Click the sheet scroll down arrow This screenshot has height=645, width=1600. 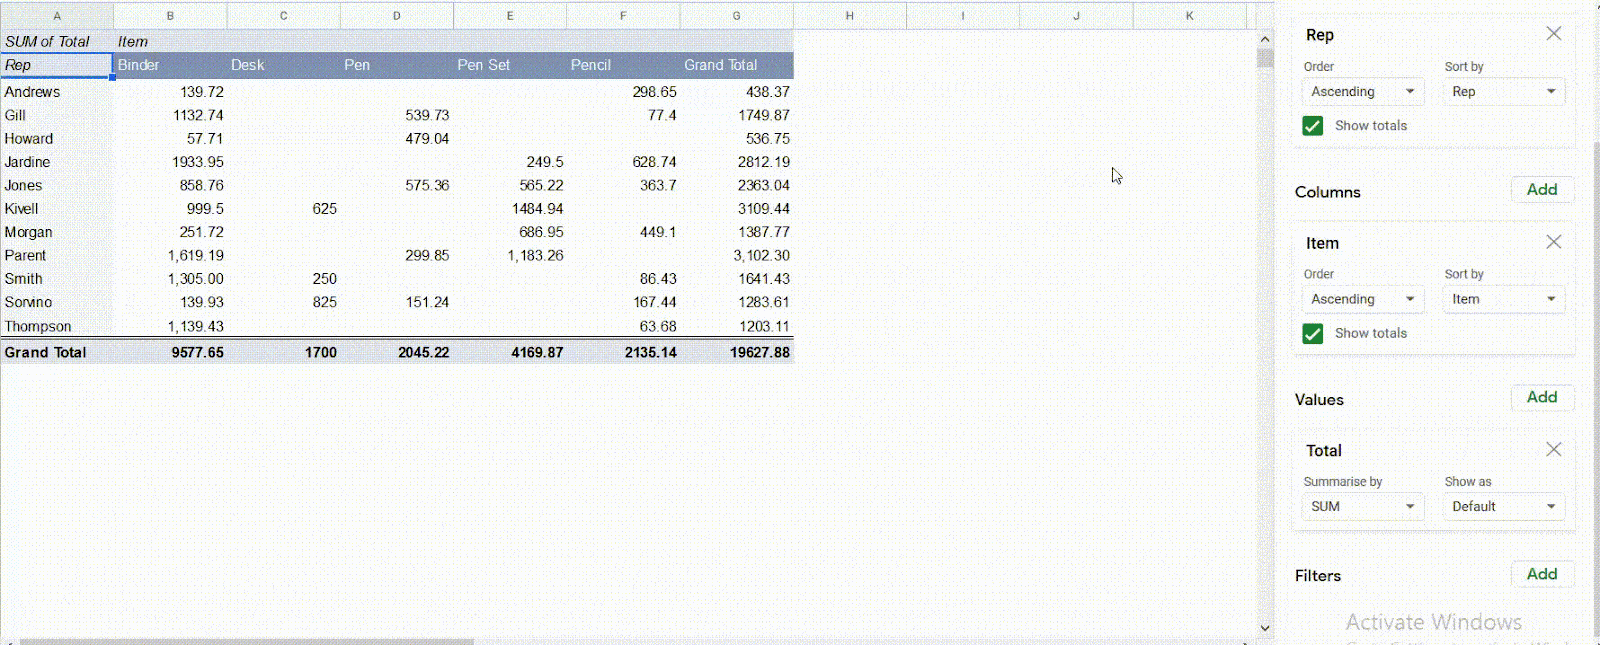pyautogui.click(x=1265, y=628)
